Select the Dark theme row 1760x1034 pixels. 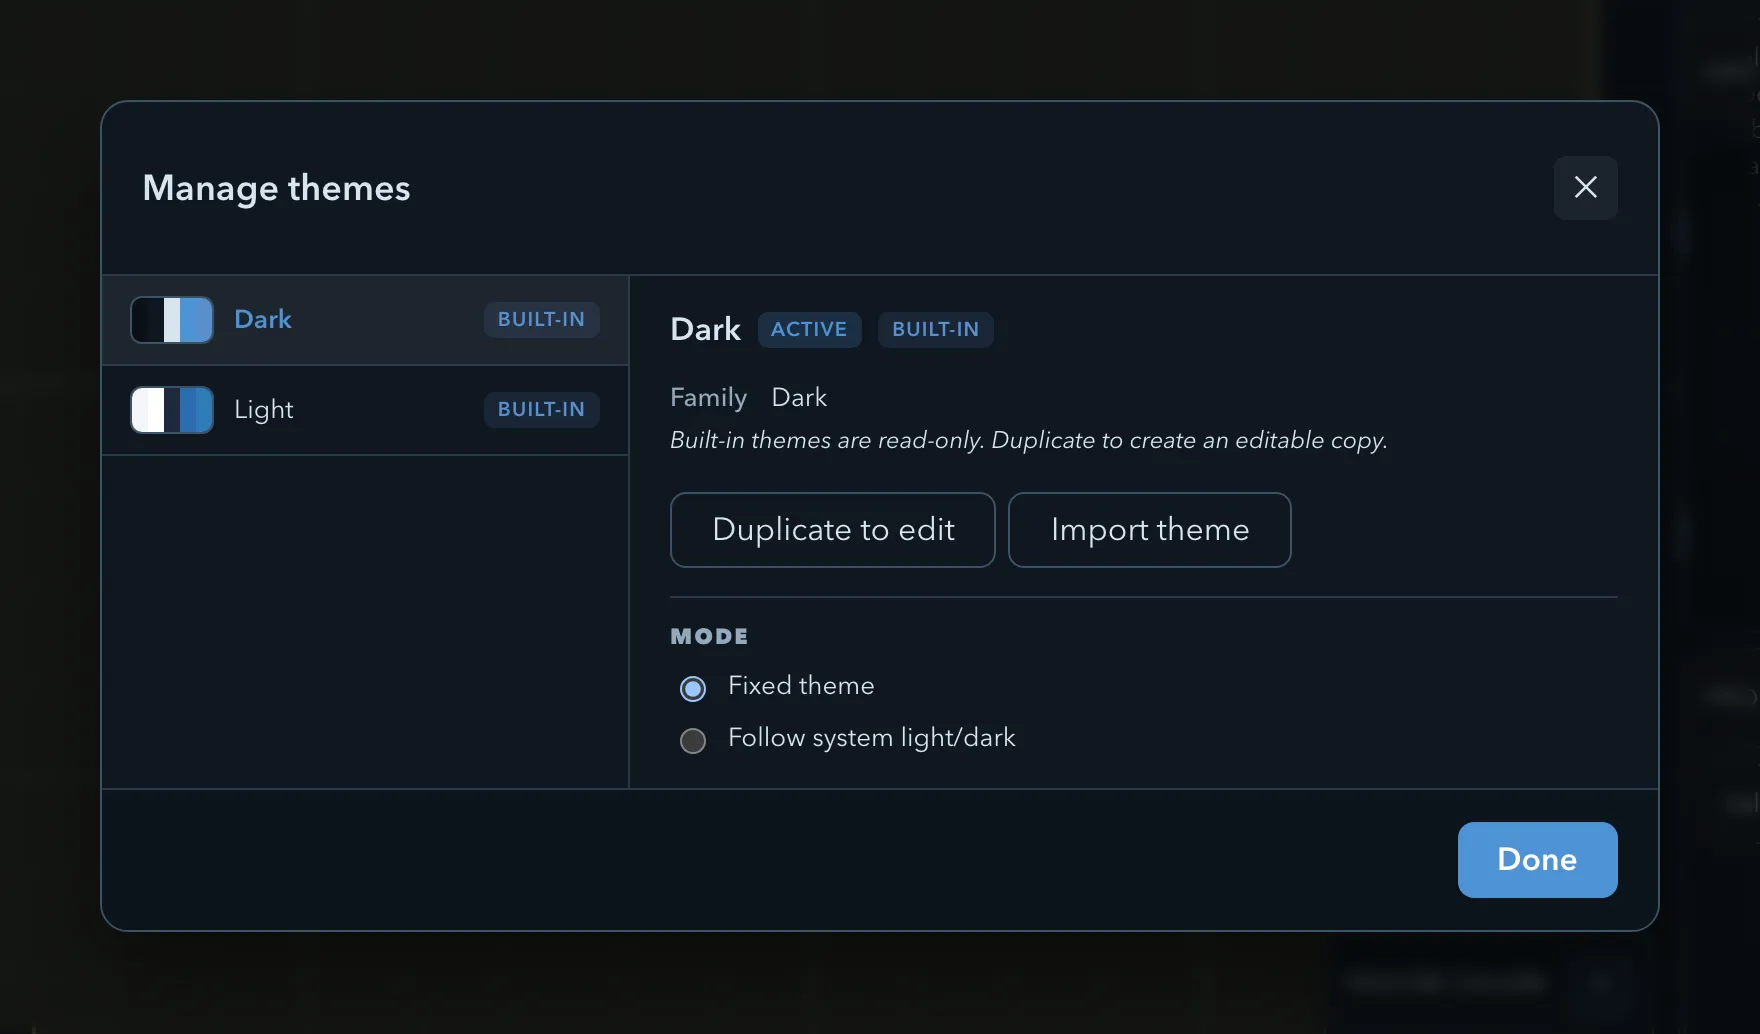(x=365, y=320)
